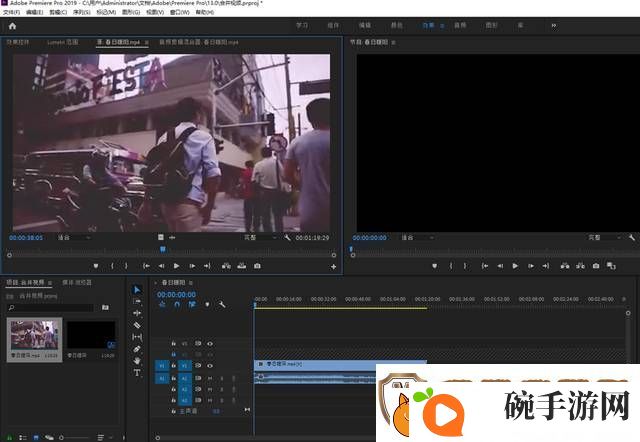Image resolution: width=640 pixels, height=442 pixels.
Task: Step forward one frame in Source monitor
Action: tap(192, 266)
